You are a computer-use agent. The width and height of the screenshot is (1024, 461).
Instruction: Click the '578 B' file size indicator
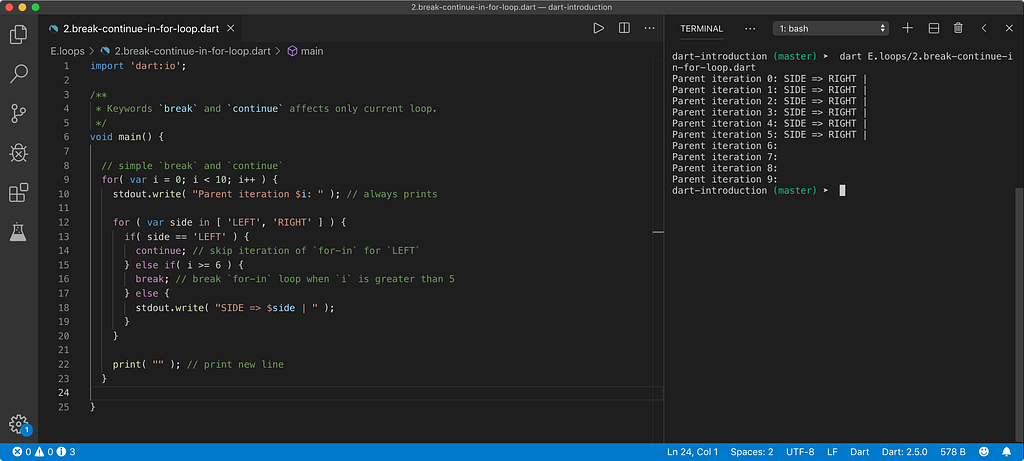pos(953,452)
